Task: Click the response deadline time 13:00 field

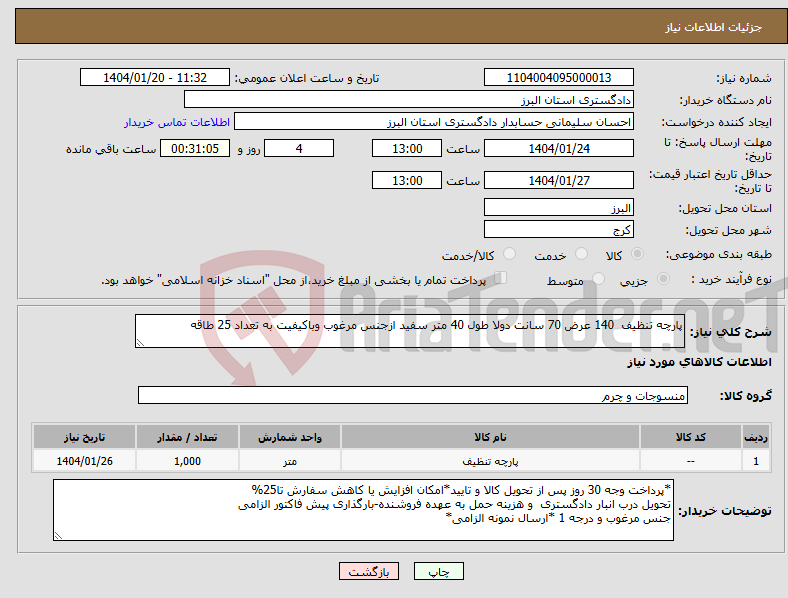Action: [x=407, y=148]
